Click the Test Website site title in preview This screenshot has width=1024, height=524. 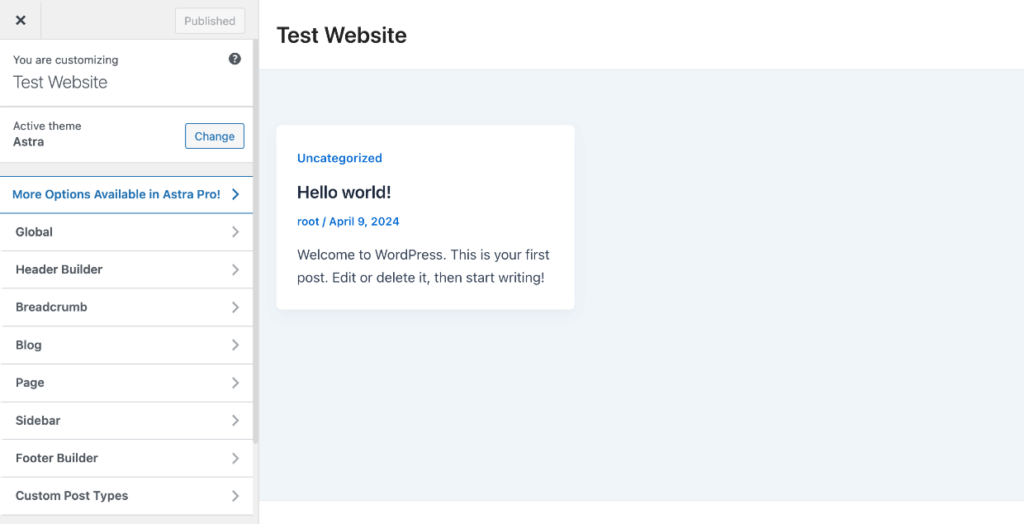[342, 35]
